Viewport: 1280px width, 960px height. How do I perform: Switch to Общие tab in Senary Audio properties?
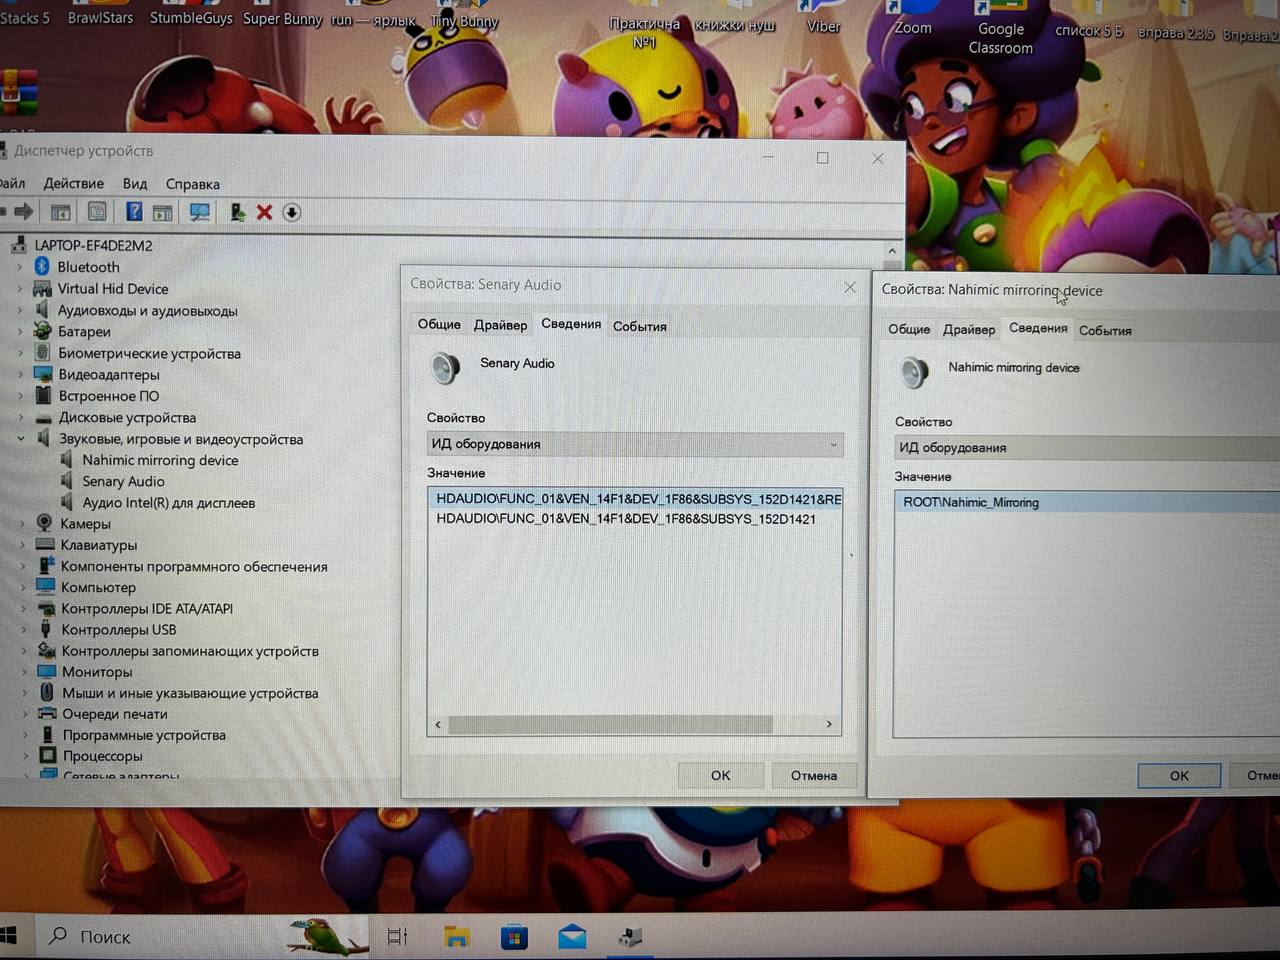pos(439,324)
